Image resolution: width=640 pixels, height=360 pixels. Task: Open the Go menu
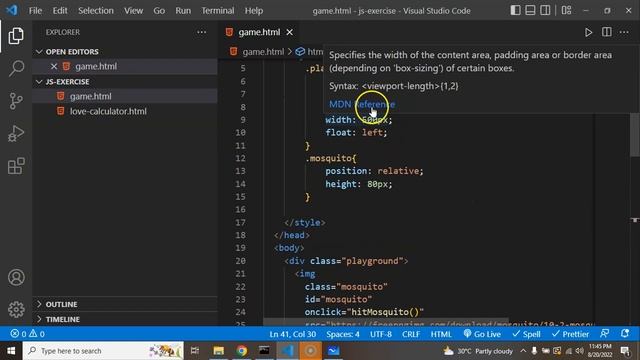[159, 11]
